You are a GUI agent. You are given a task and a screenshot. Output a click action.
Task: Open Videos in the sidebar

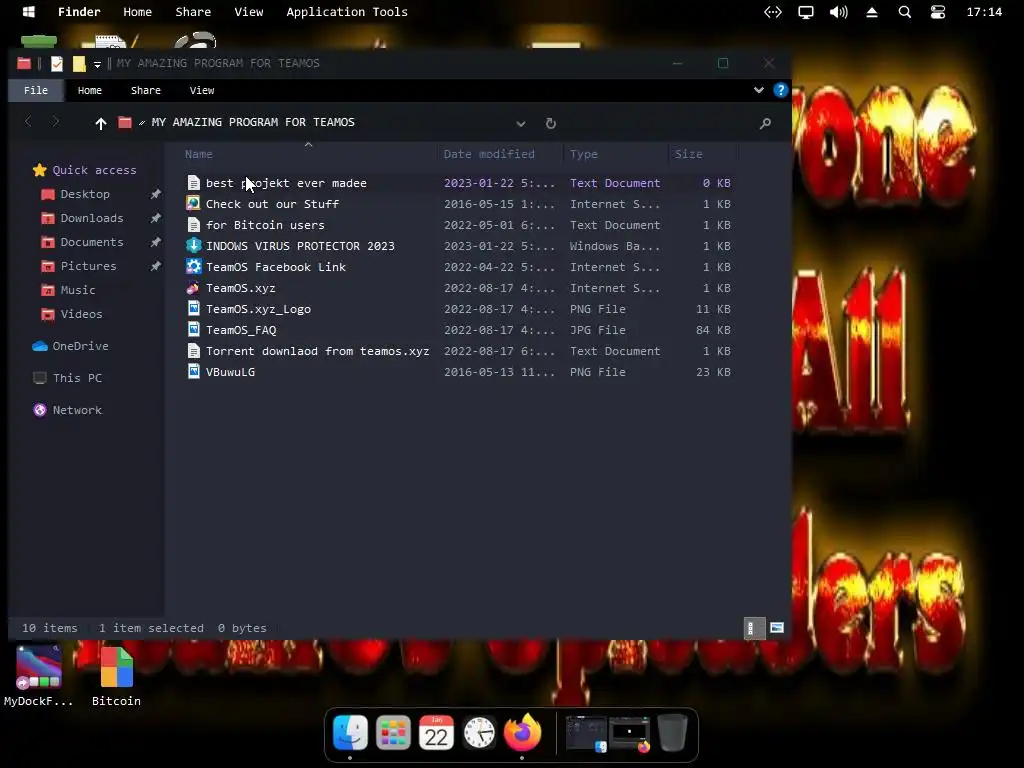72,314
